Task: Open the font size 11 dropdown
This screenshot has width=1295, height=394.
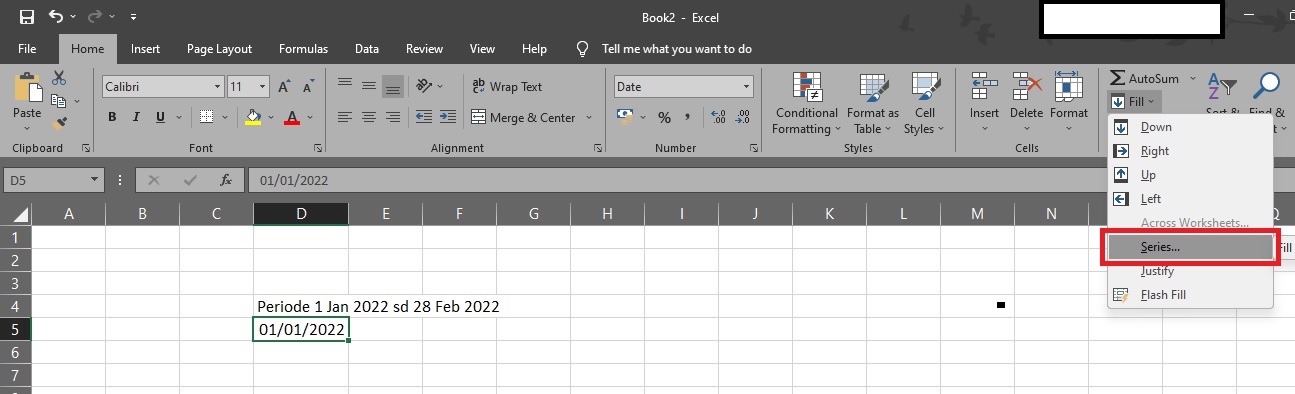Action: click(262, 87)
